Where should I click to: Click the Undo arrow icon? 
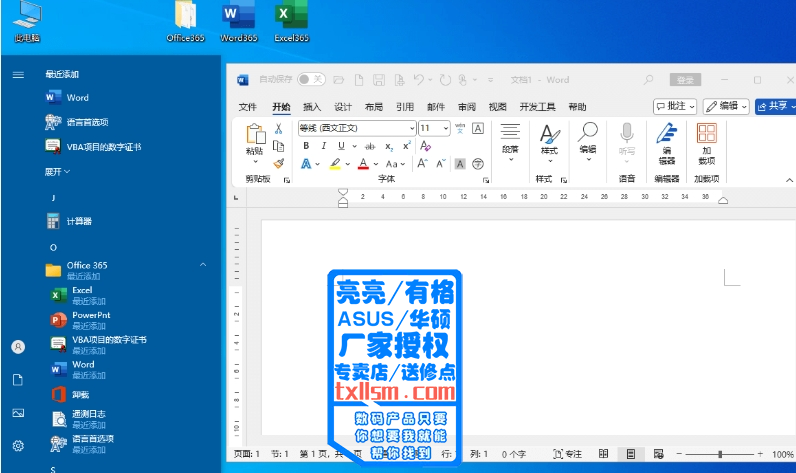point(419,80)
